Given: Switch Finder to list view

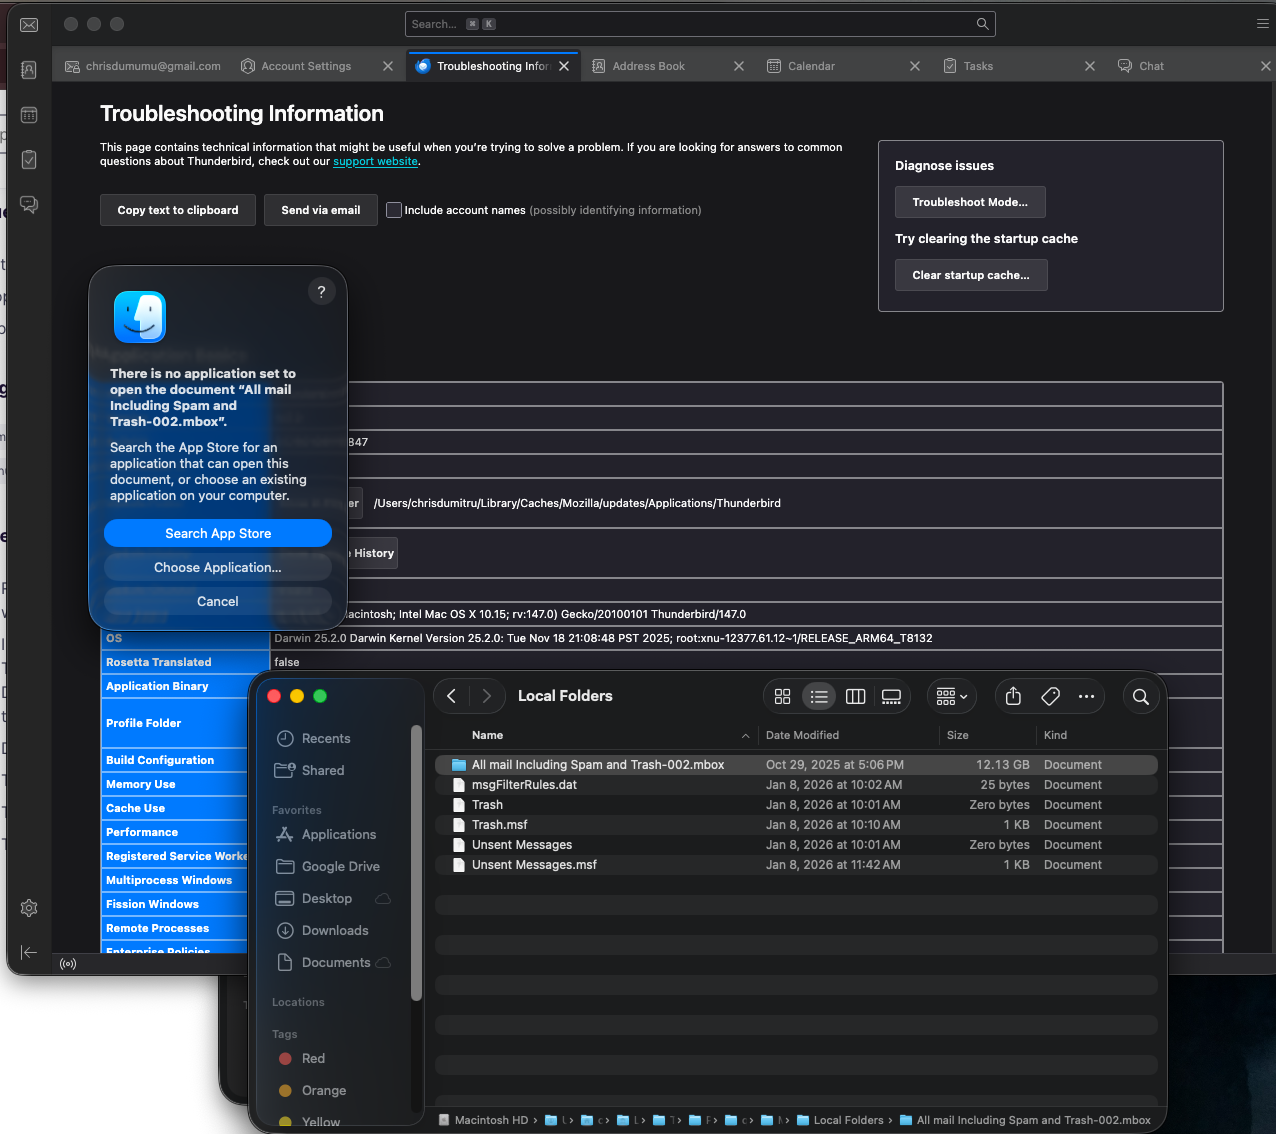Looking at the screenshot, I should [x=819, y=697].
